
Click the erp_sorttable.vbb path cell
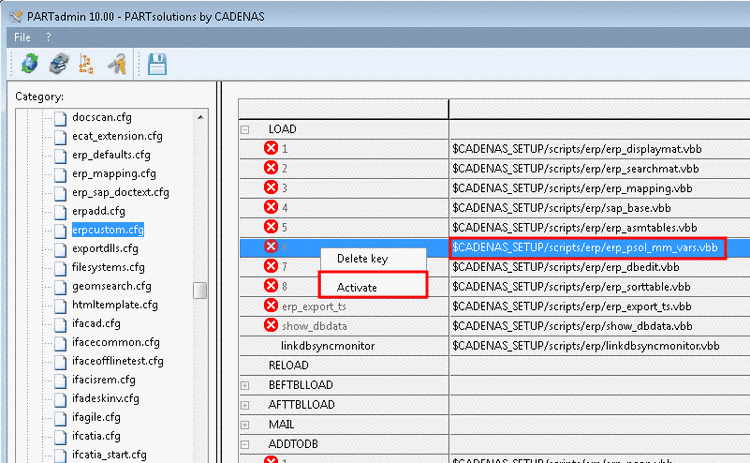point(599,287)
